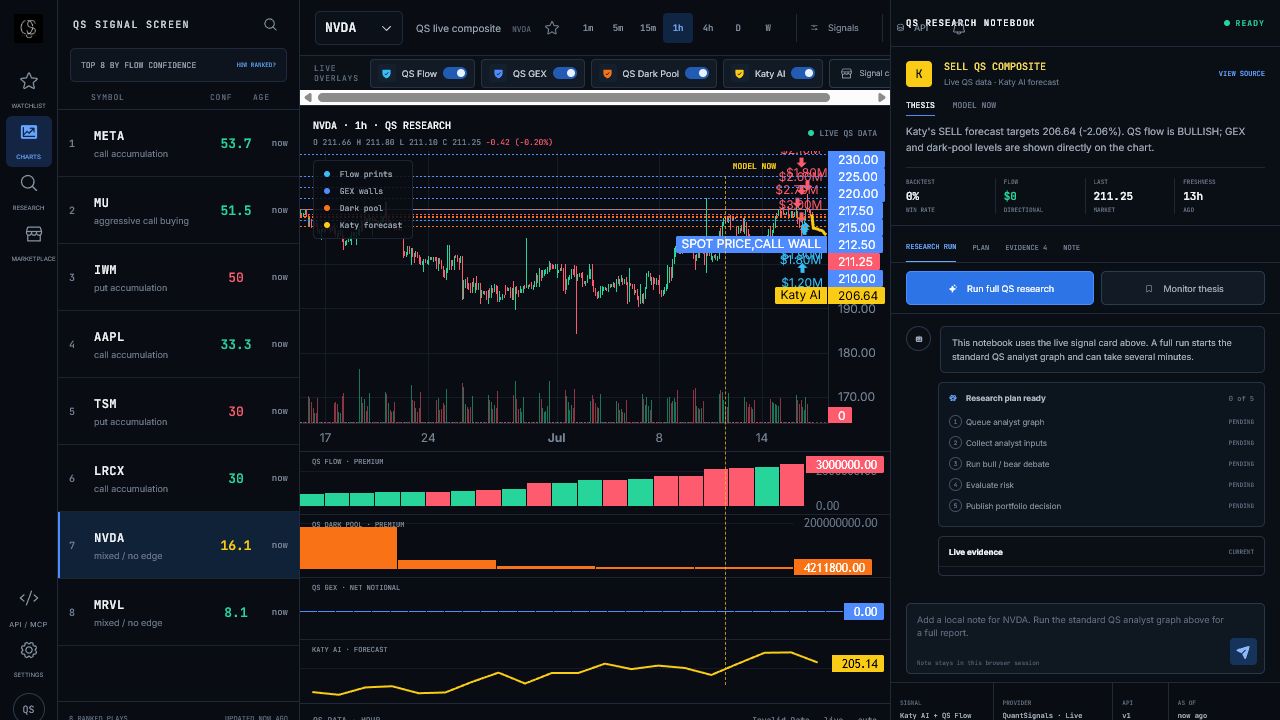
Task: Click the QS logo at the sidebar top
Action: pos(28,28)
